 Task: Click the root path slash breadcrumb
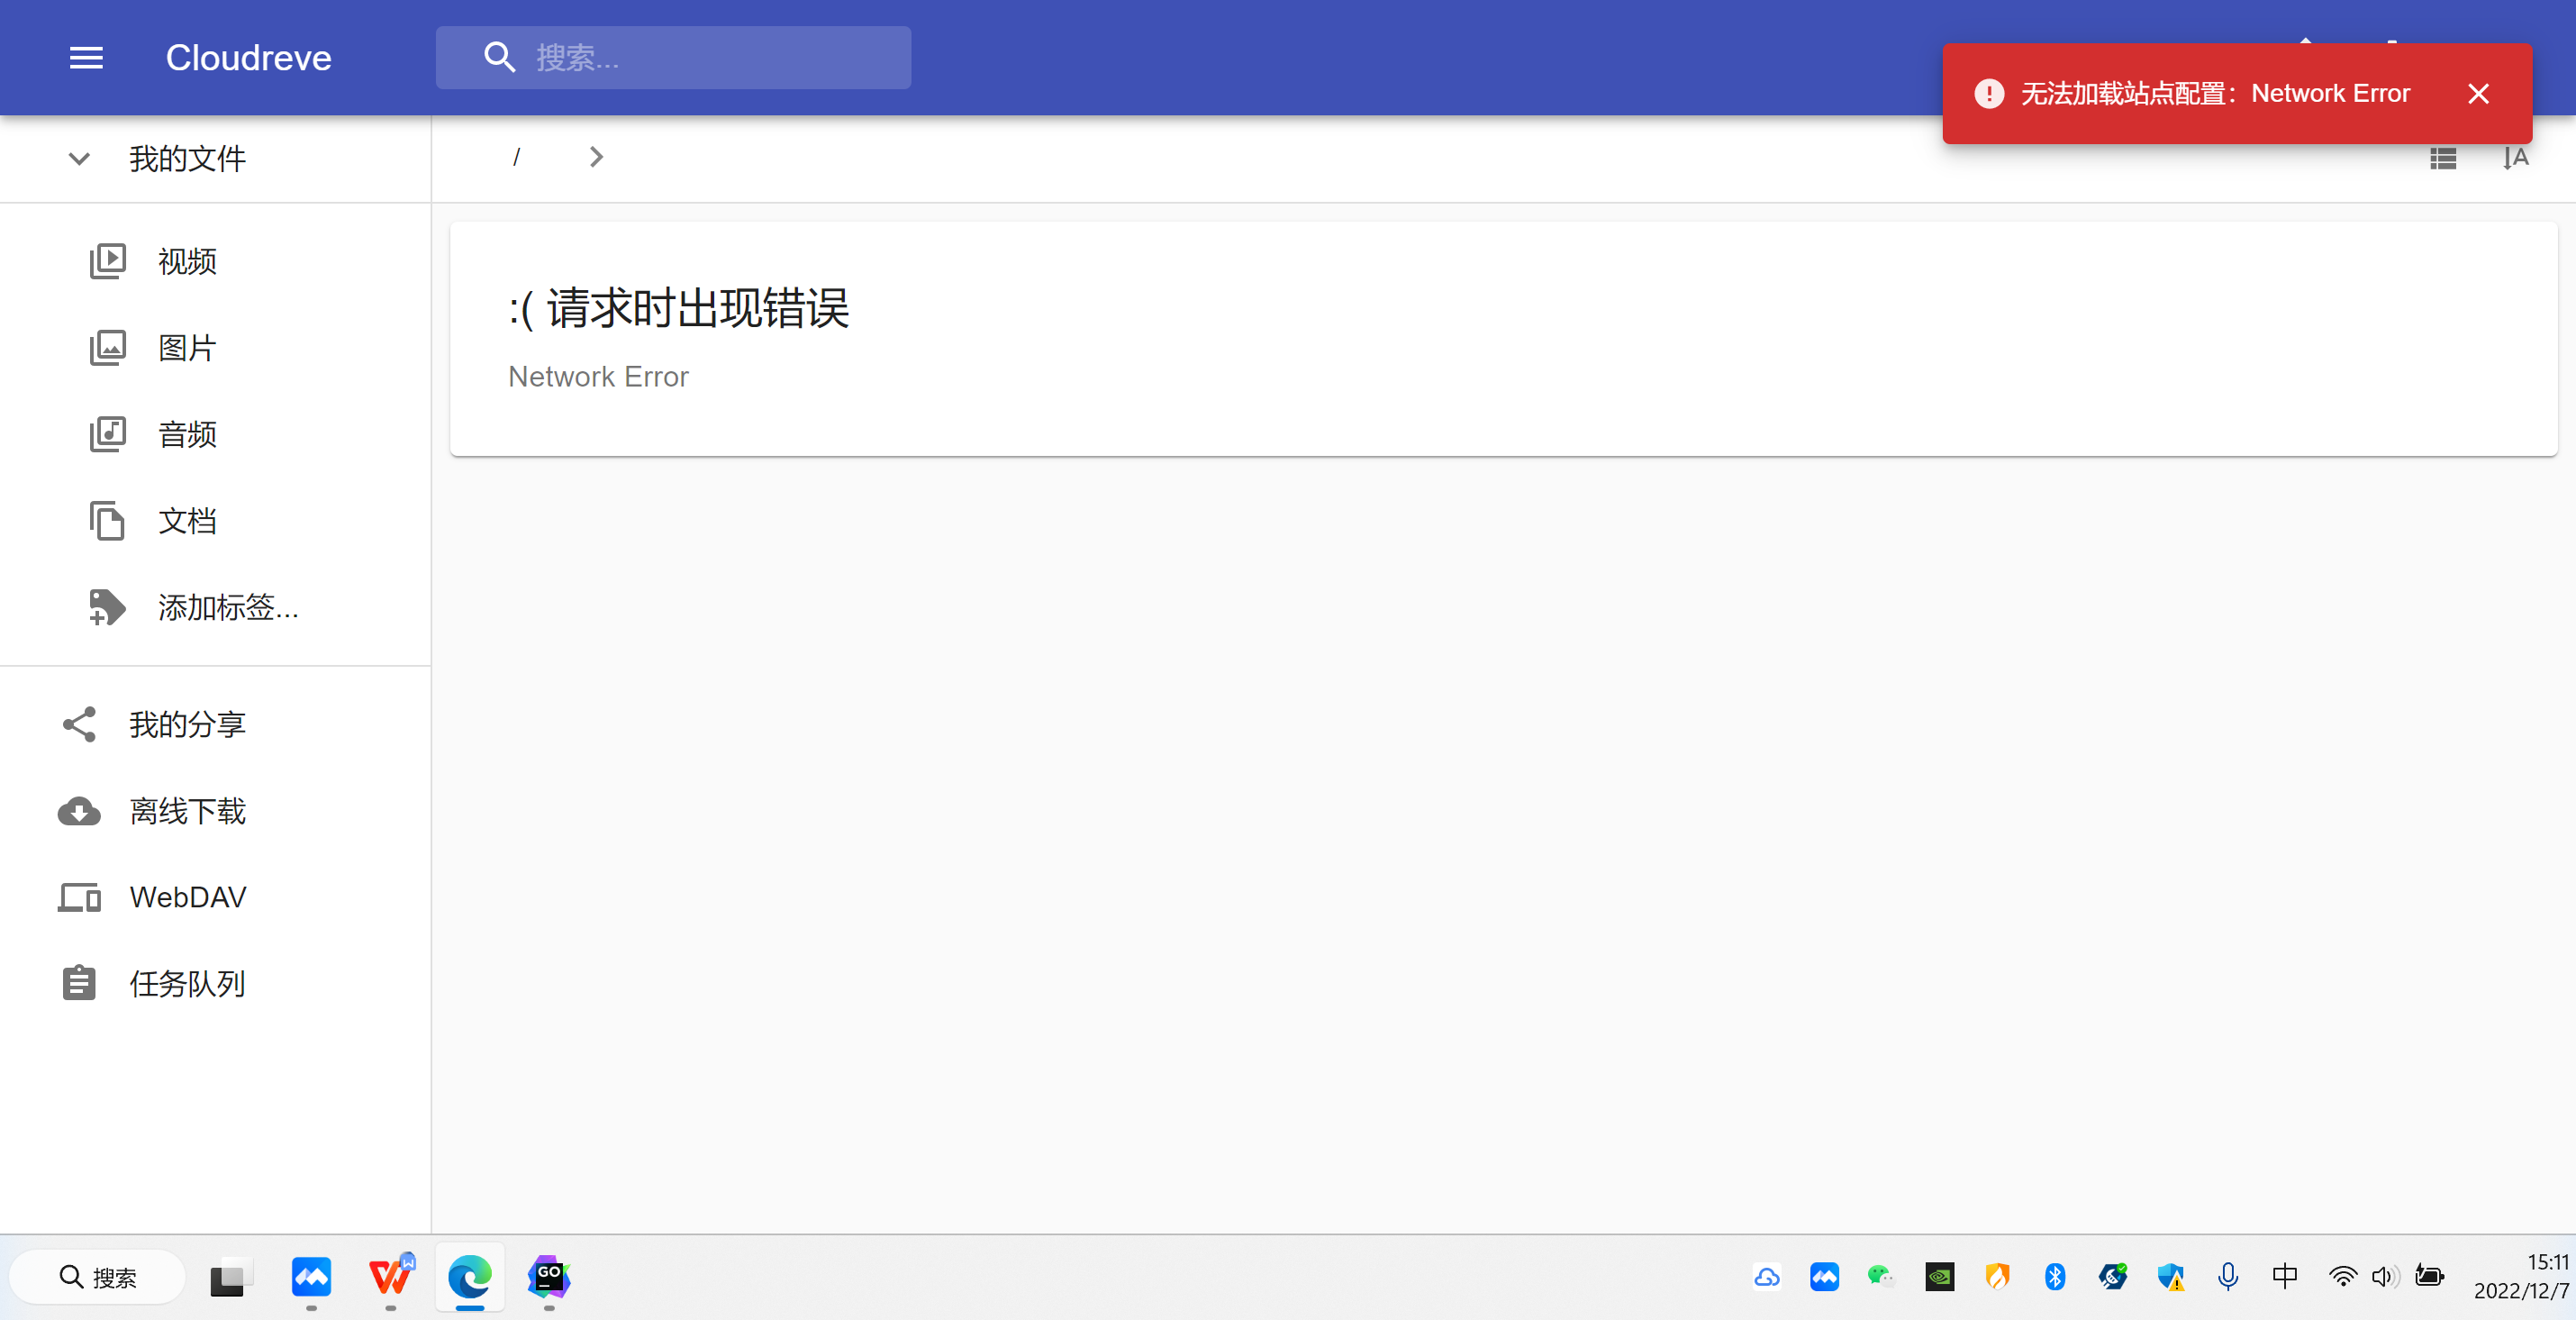[x=516, y=157]
